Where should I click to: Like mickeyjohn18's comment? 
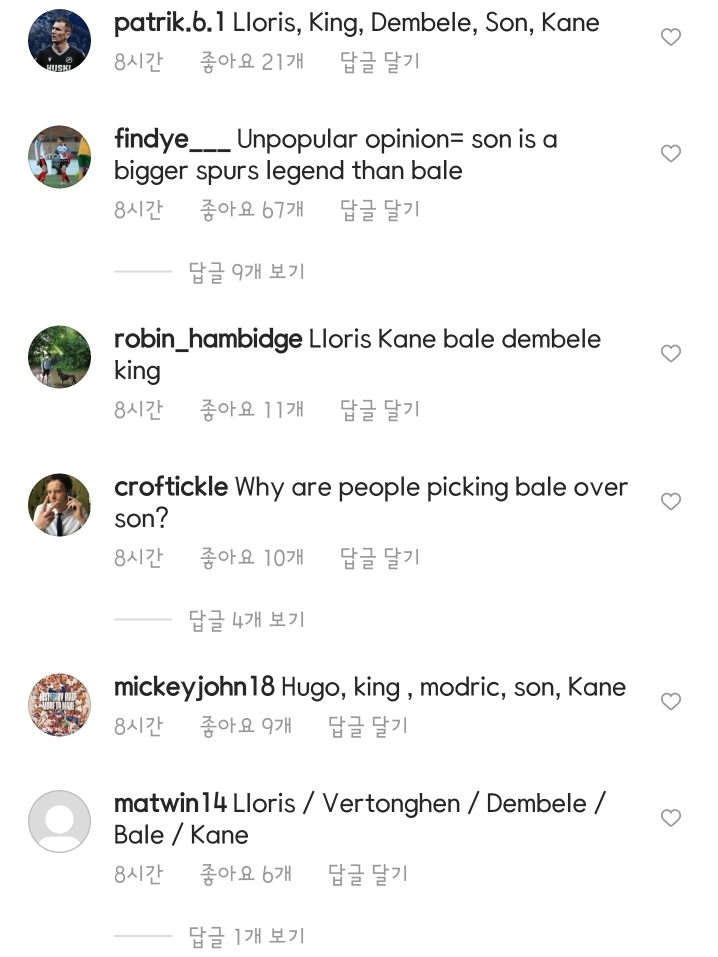pyautogui.click(x=671, y=702)
